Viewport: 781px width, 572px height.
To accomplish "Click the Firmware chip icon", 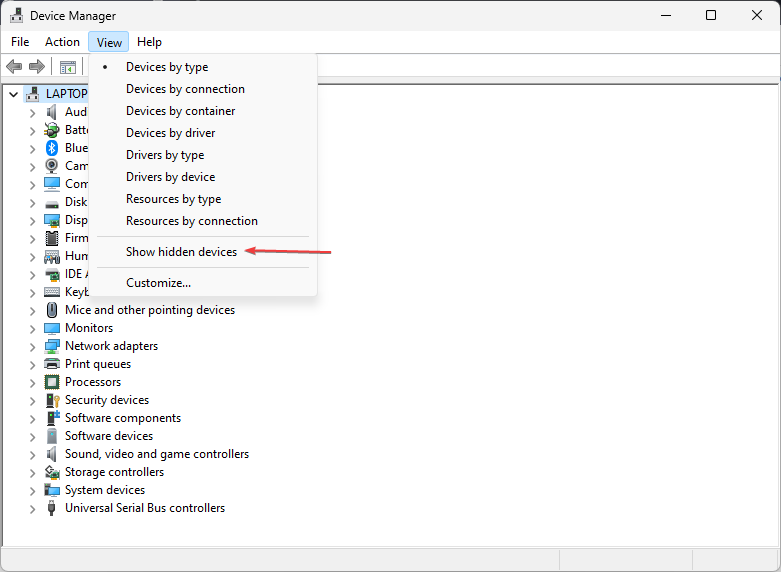I will (x=52, y=238).
